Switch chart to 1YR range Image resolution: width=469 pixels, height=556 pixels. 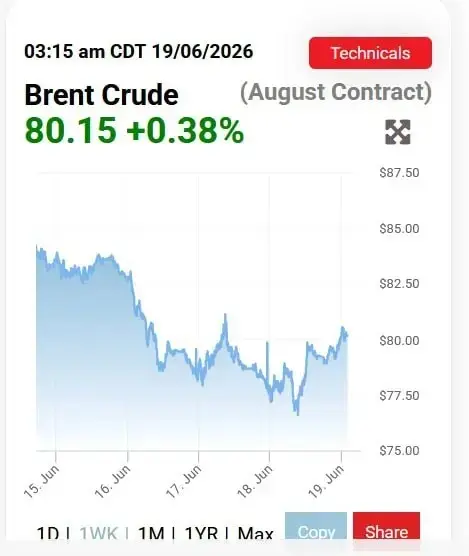point(201,533)
